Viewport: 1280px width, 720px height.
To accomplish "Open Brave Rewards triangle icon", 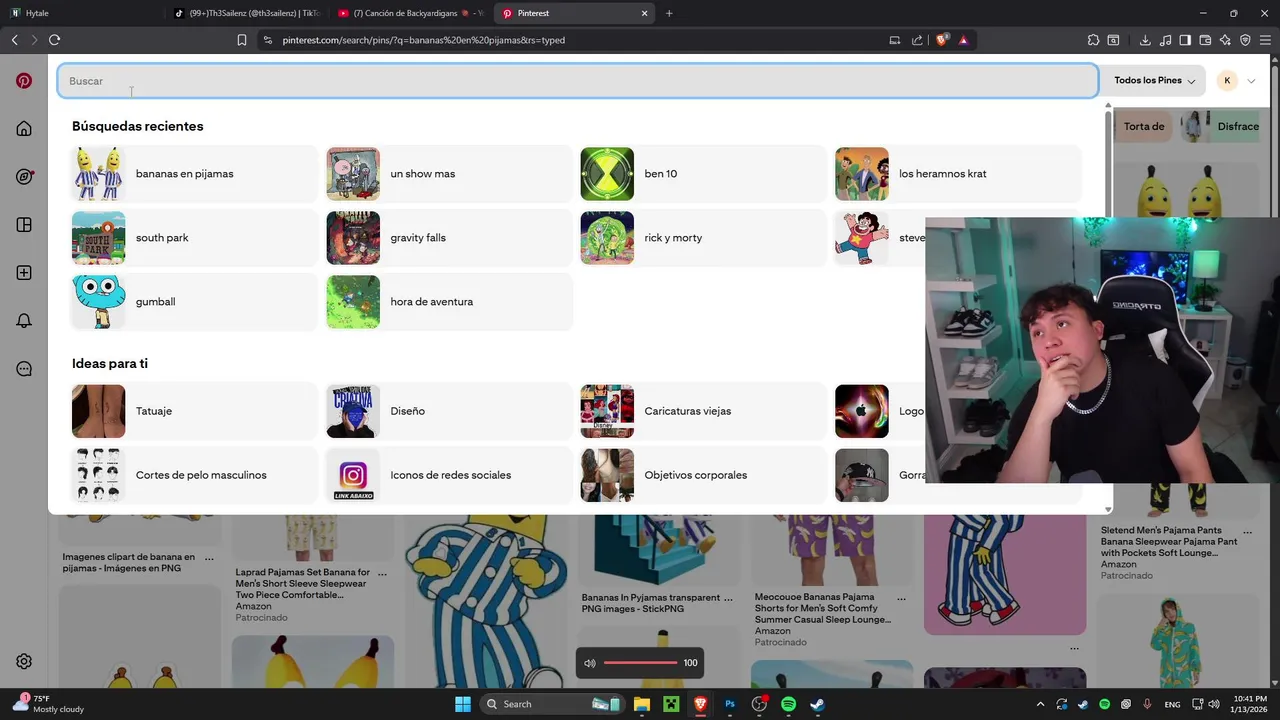I will 963,40.
